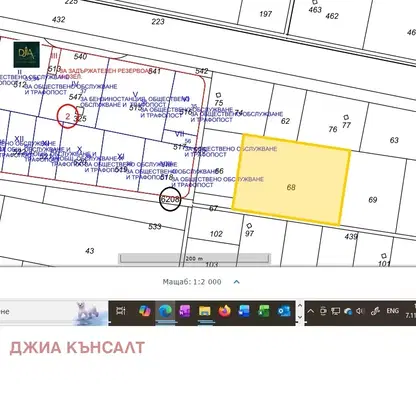
Task: Switch to the Microsoft Edge window
Action: [165, 311]
